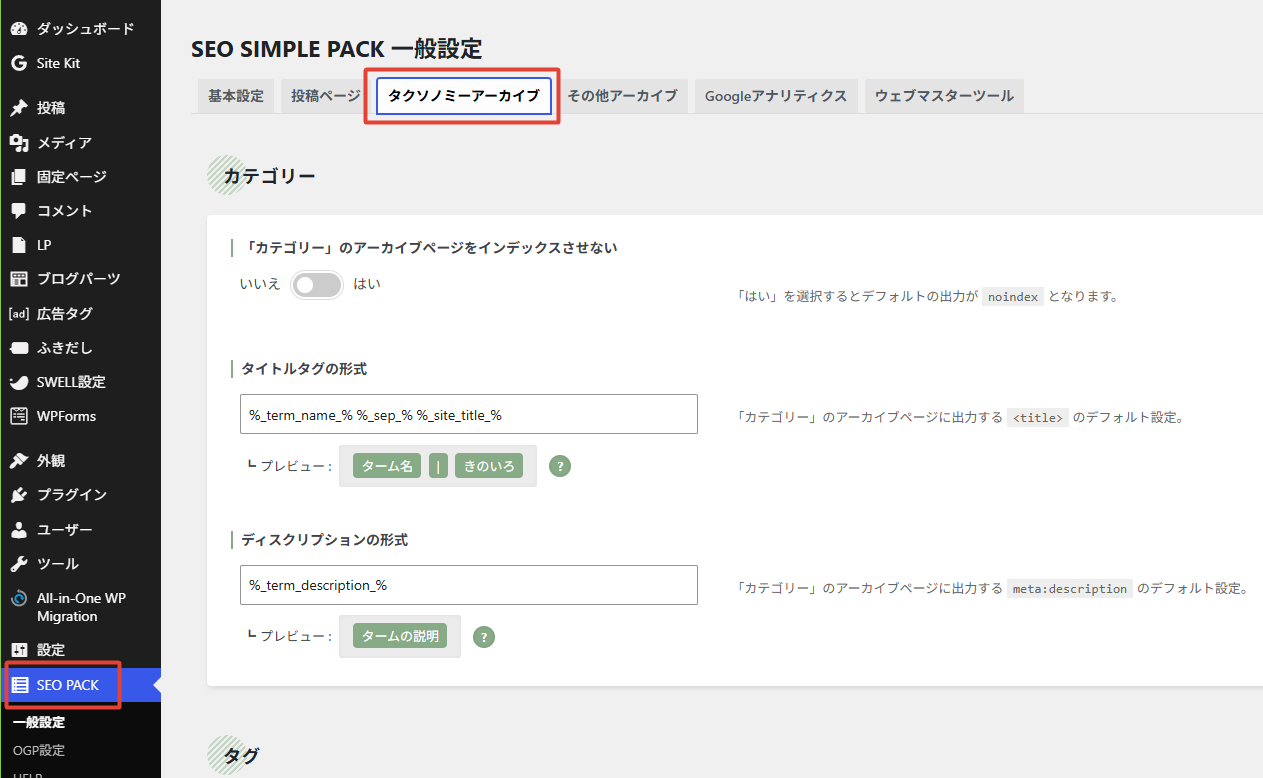Click the media icon beside メディア
This screenshot has width=1263, height=778.
pos(19,143)
